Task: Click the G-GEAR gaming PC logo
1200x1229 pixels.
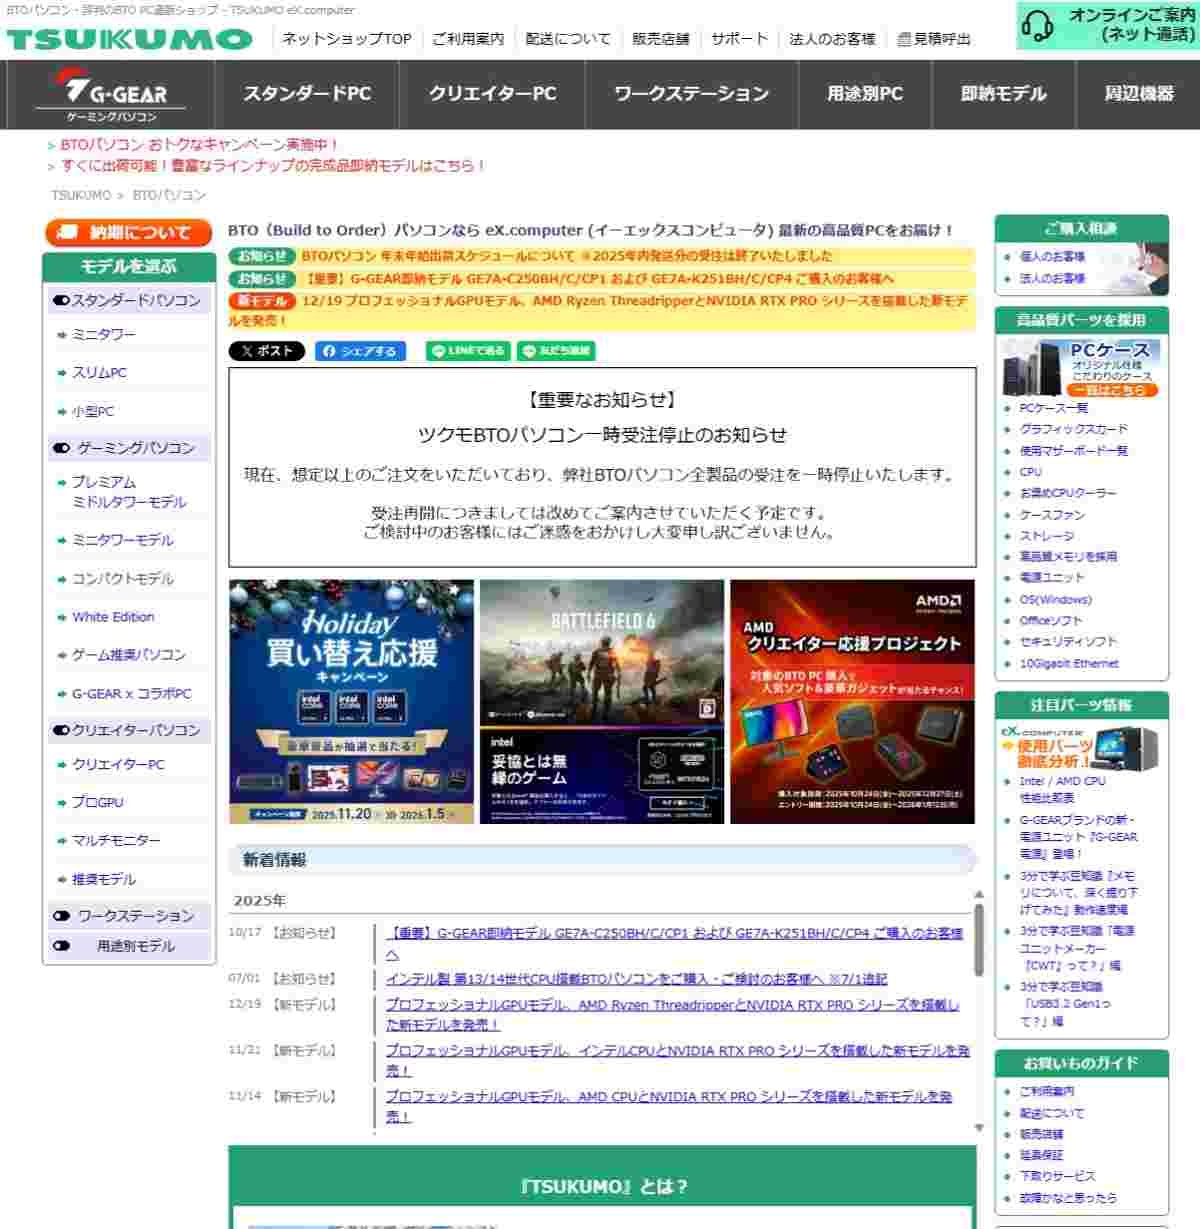Action: 111,95
